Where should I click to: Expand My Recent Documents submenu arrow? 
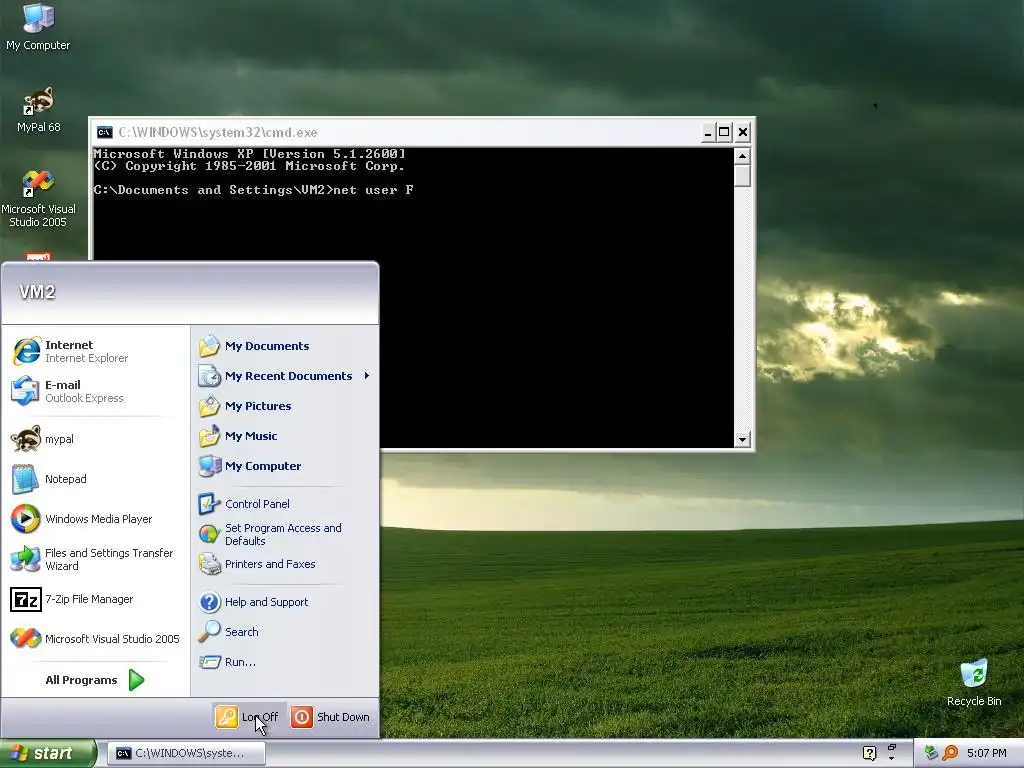coord(367,376)
